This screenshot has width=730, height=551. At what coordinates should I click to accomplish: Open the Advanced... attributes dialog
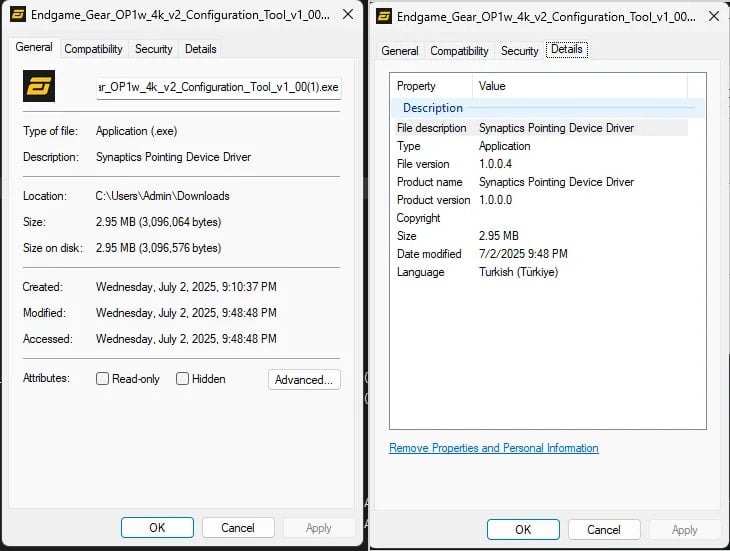pyautogui.click(x=304, y=380)
